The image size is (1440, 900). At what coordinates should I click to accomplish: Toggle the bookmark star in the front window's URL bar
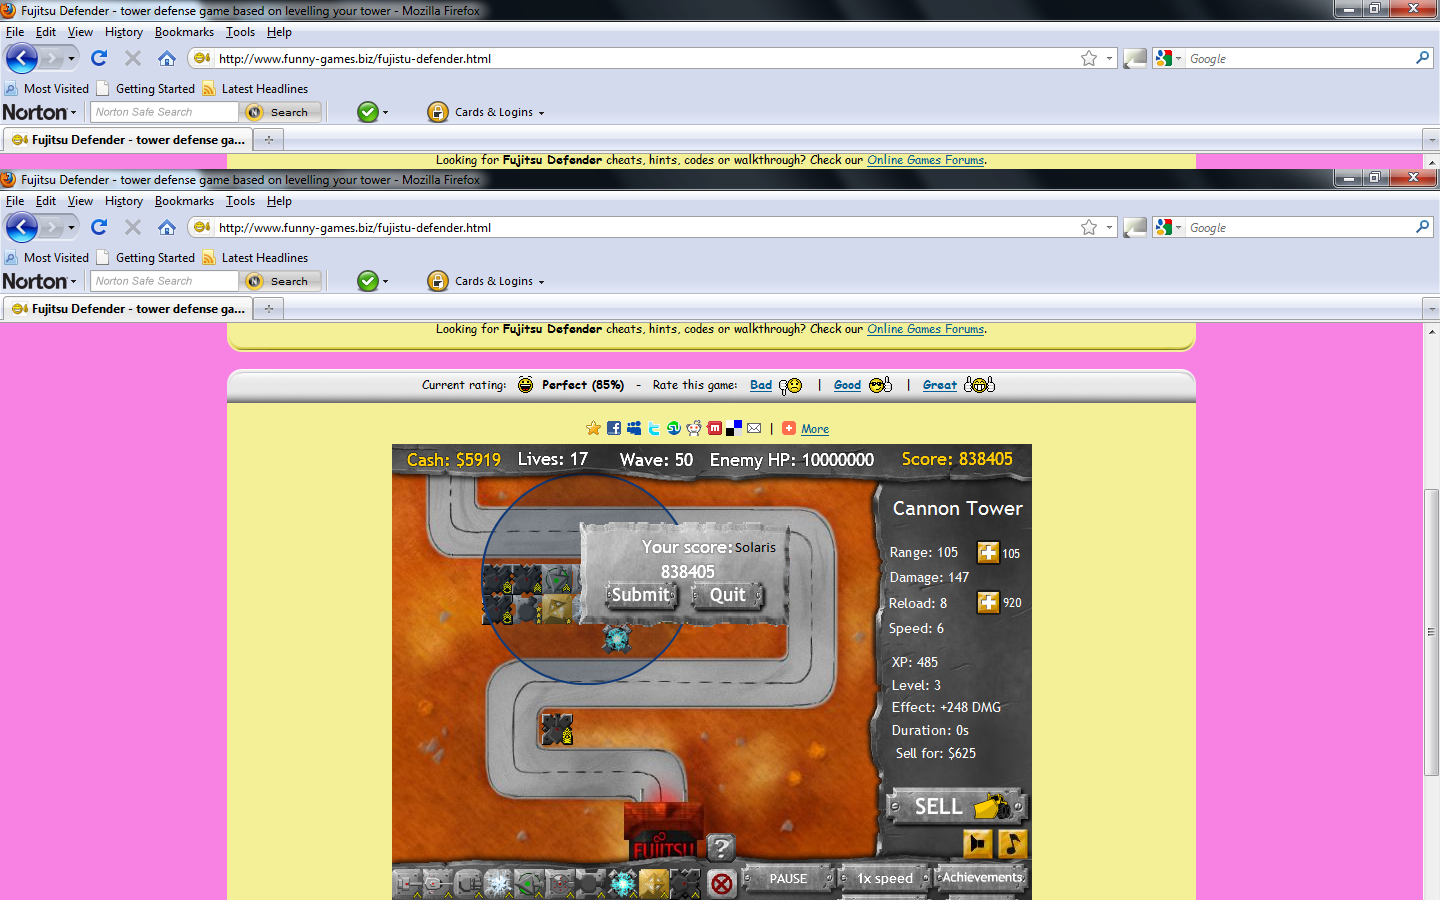point(1089,228)
